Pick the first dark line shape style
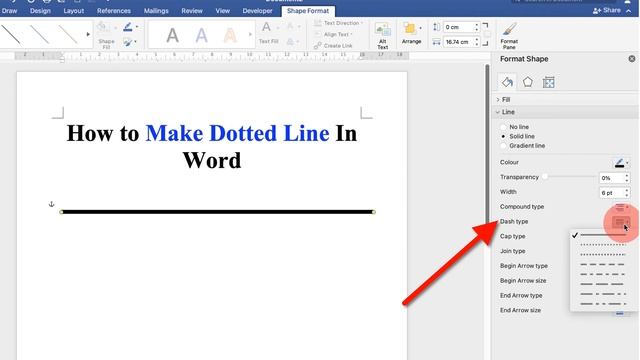 (x=11, y=34)
